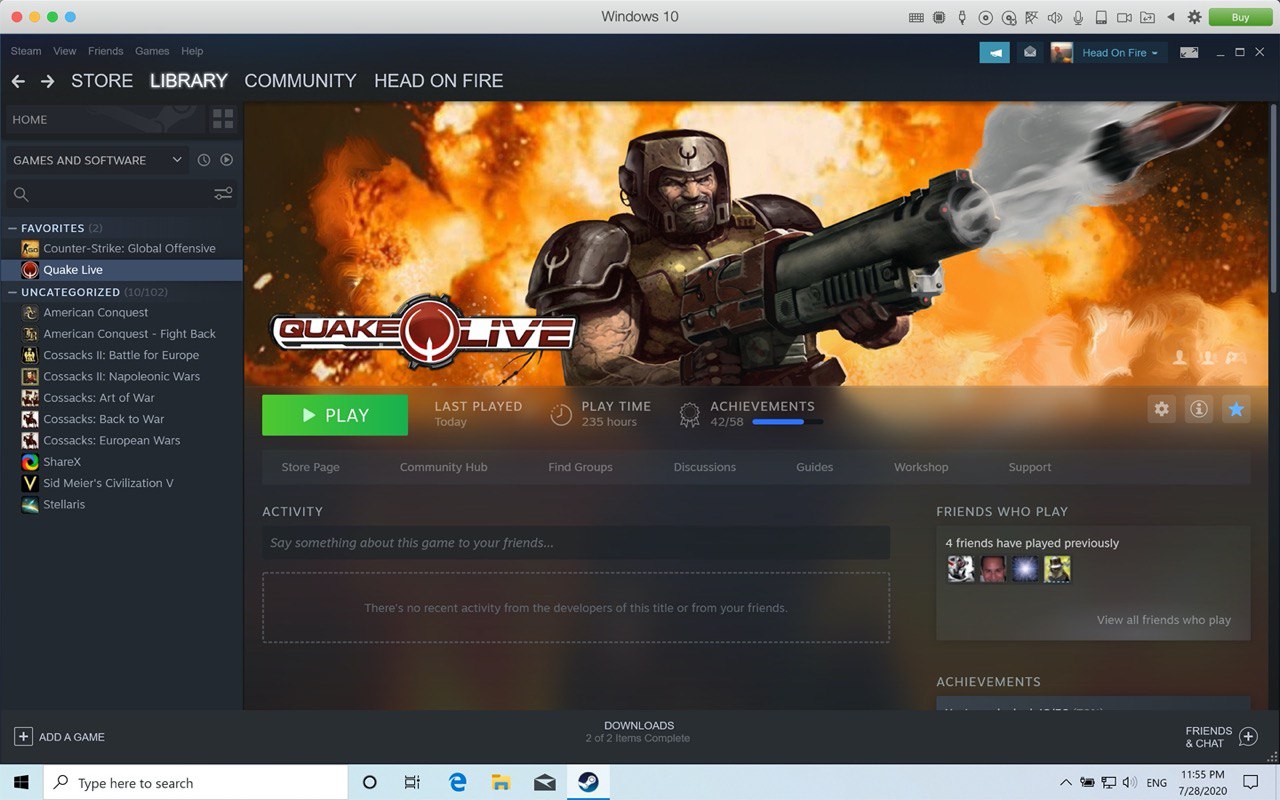Open the Guides link
The width and height of the screenshot is (1280, 800).
(814, 467)
